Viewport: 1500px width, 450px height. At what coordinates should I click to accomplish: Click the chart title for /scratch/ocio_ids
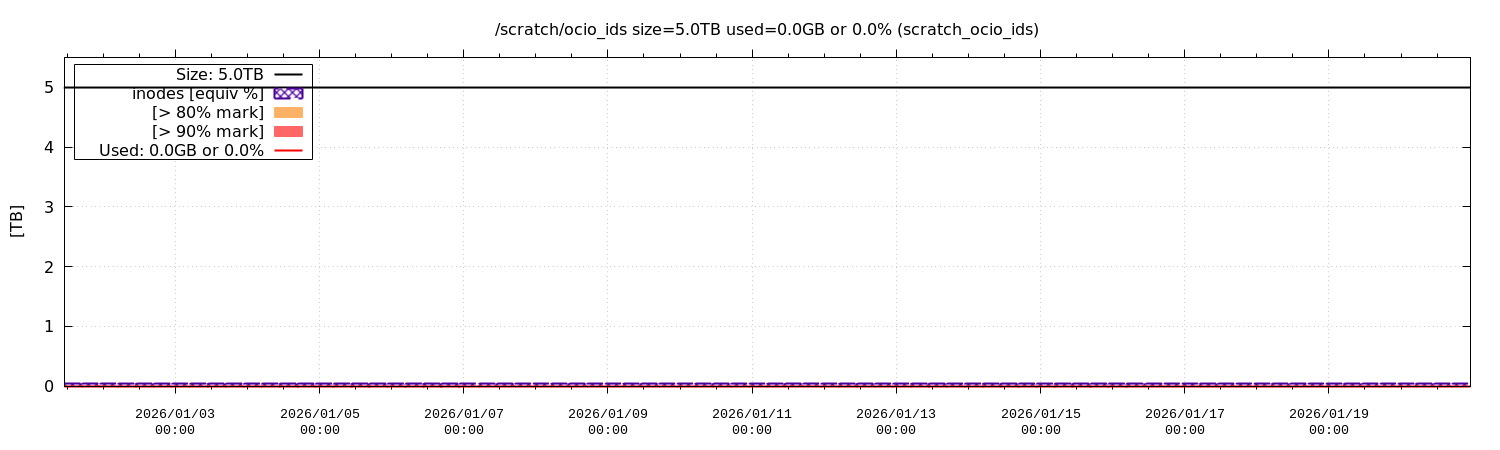(766, 30)
